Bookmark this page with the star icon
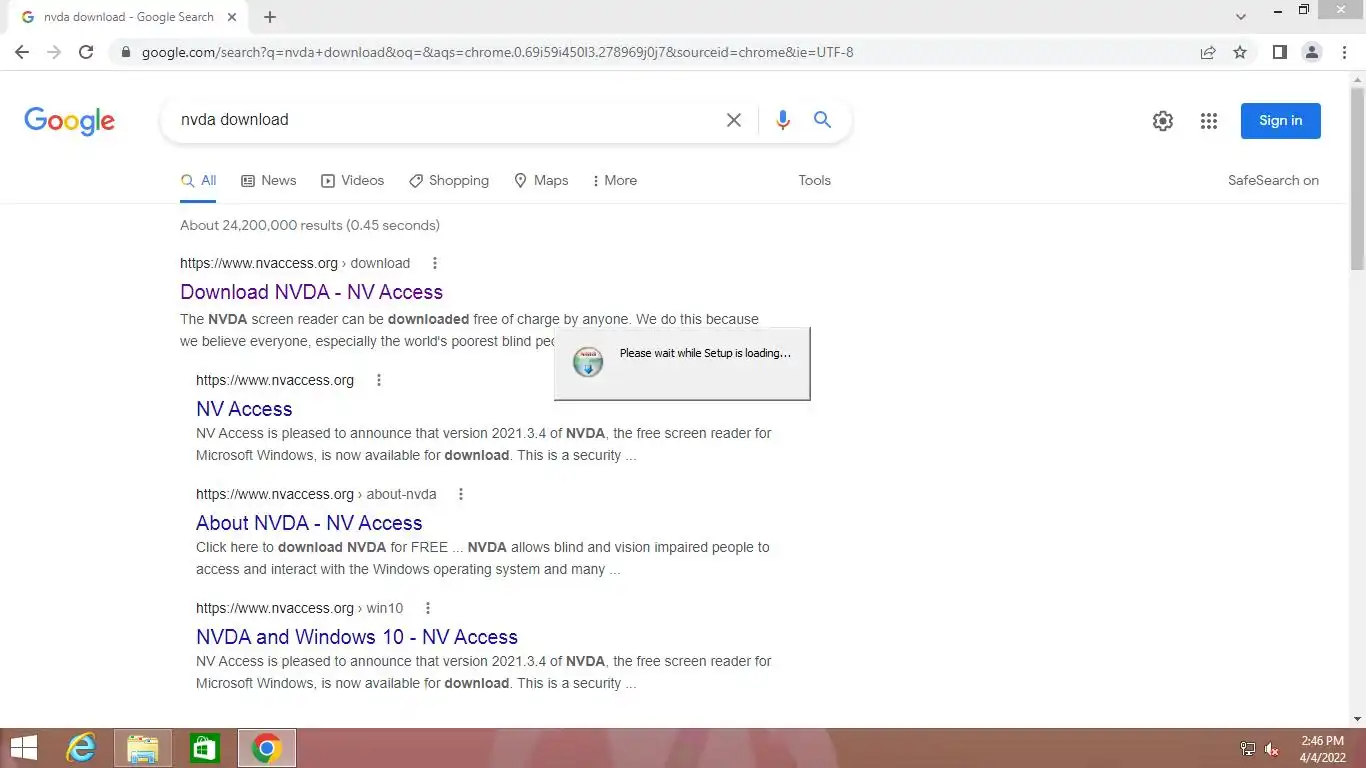This screenshot has height=768, width=1366. point(1240,52)
